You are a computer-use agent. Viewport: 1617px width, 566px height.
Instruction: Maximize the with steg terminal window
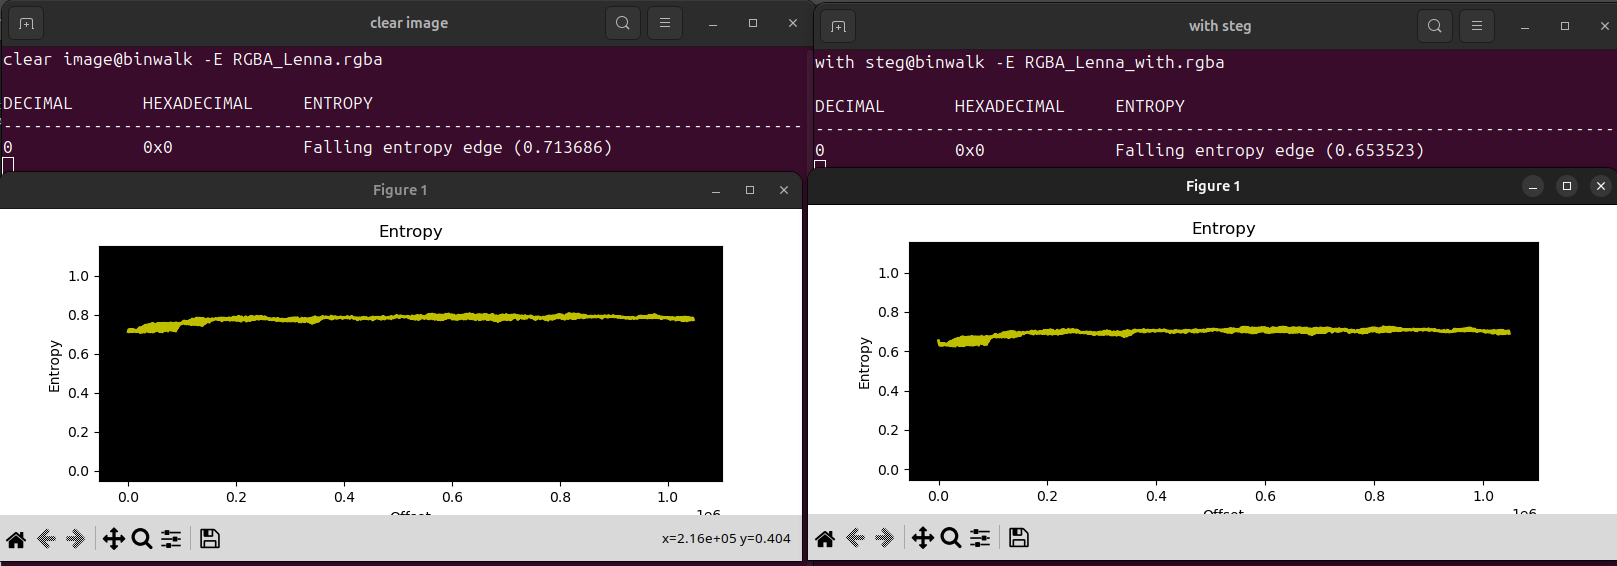pos(1565,26)
